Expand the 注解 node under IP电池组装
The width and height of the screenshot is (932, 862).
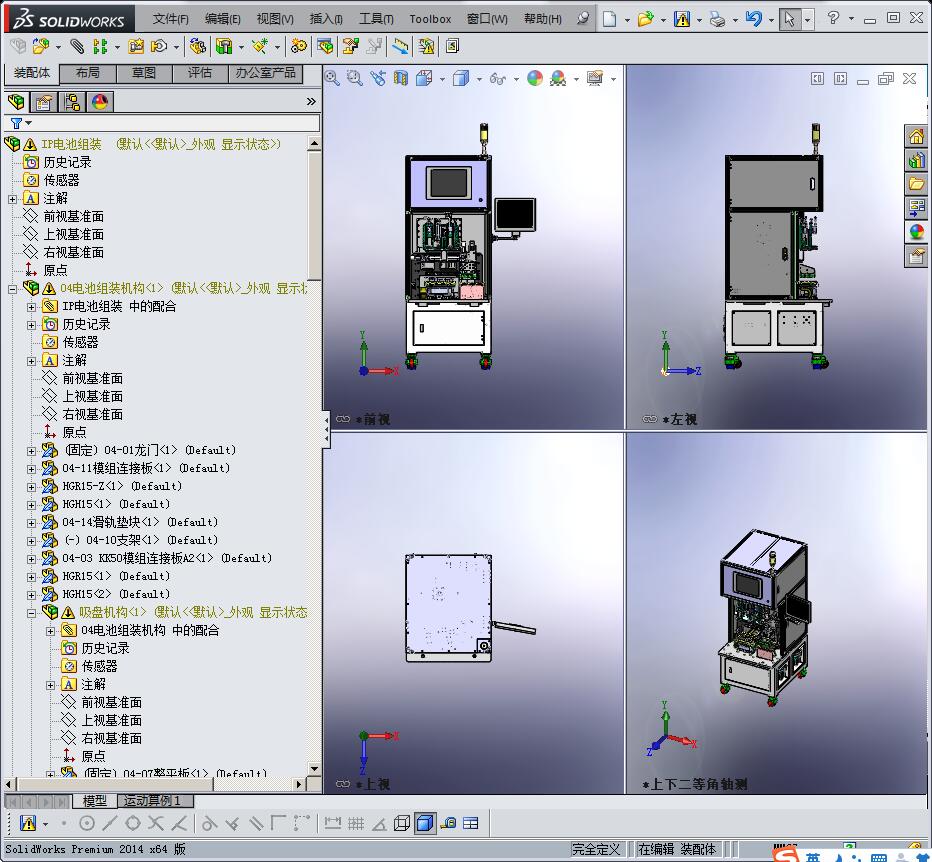[x=12, y=199]
